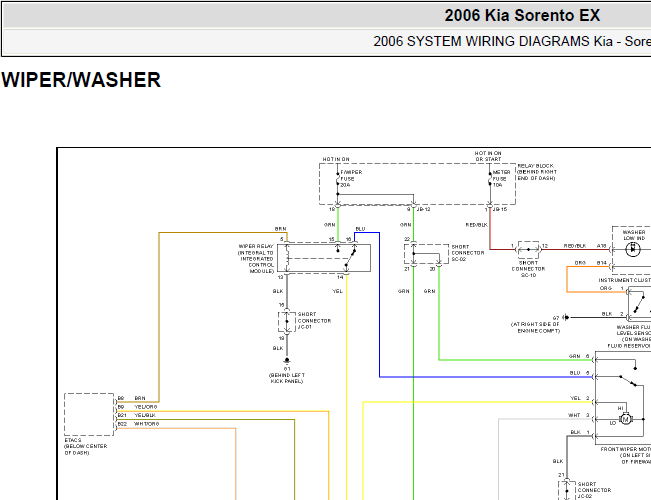Select the JB-15 connector label

pos(500,209)
